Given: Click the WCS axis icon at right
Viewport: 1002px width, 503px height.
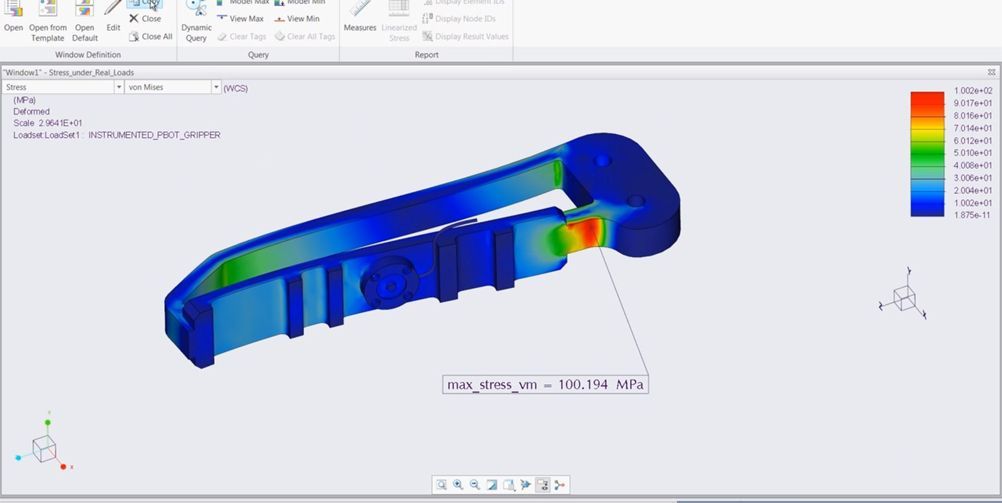Looking at the screenshot, I should [903, 294].
